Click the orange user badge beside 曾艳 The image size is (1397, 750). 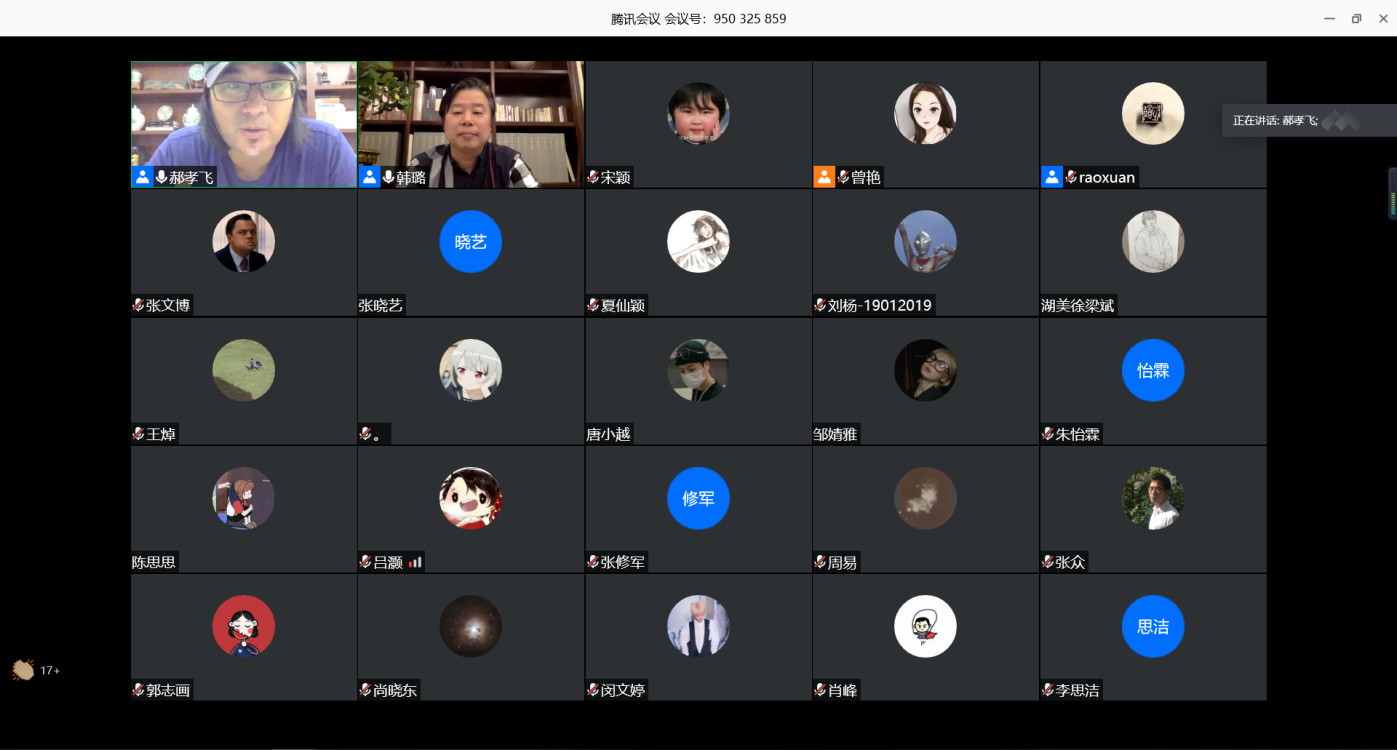click(824, 177)
